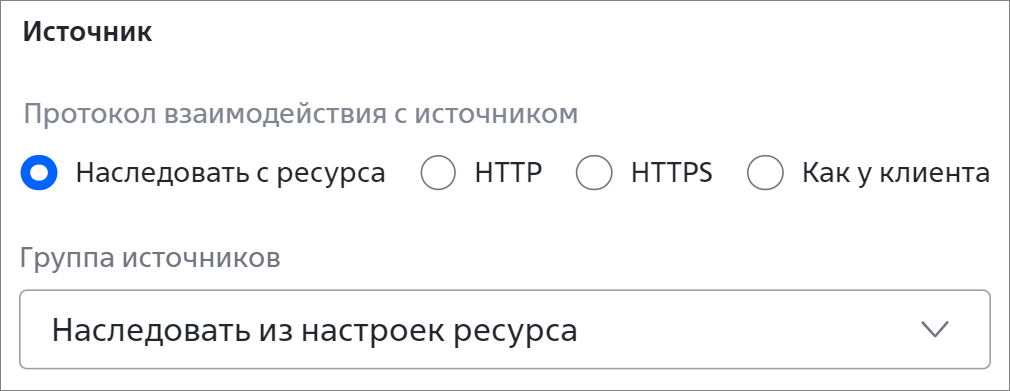Expand the source group list via the down arrow

click(x=935, y=329)
